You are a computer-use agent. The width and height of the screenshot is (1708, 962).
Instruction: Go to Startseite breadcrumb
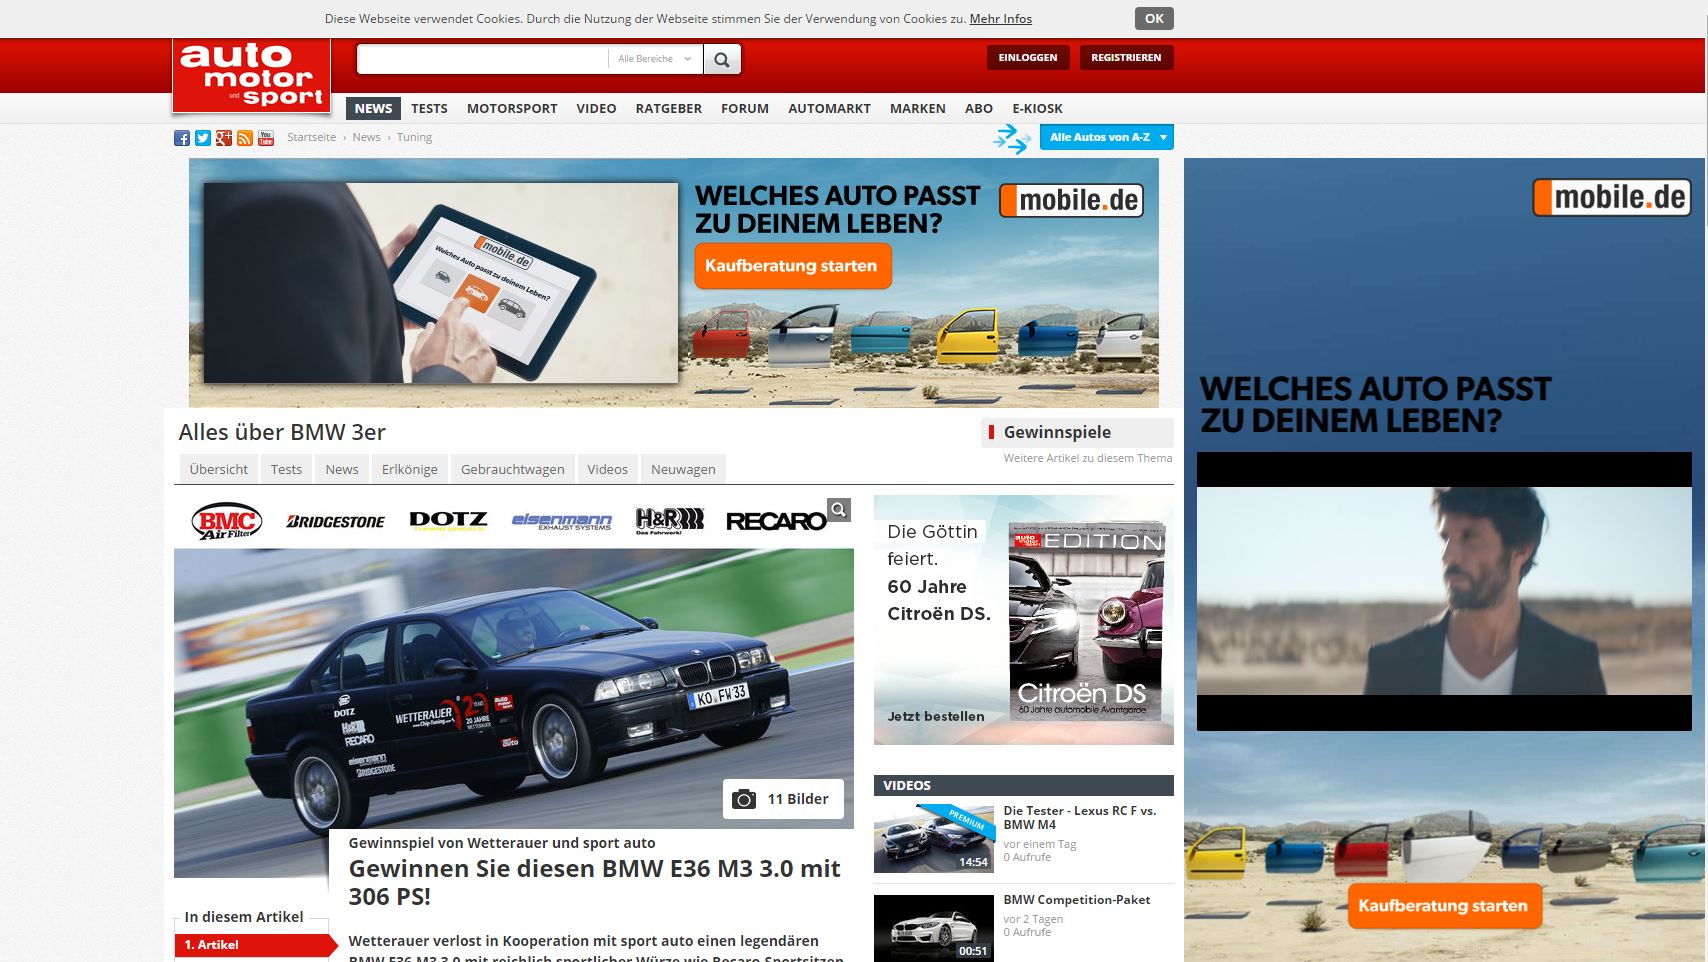click(x=312, y=137)
